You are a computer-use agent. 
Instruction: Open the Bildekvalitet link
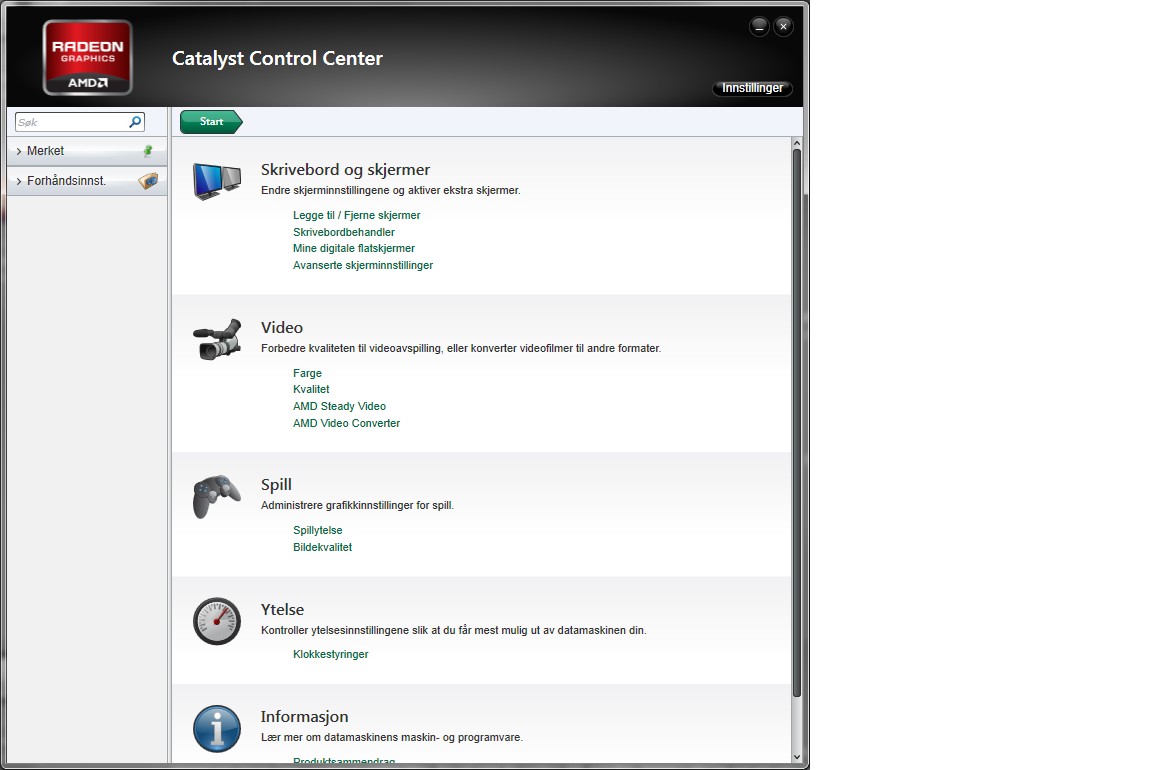(x=323, y=547)
